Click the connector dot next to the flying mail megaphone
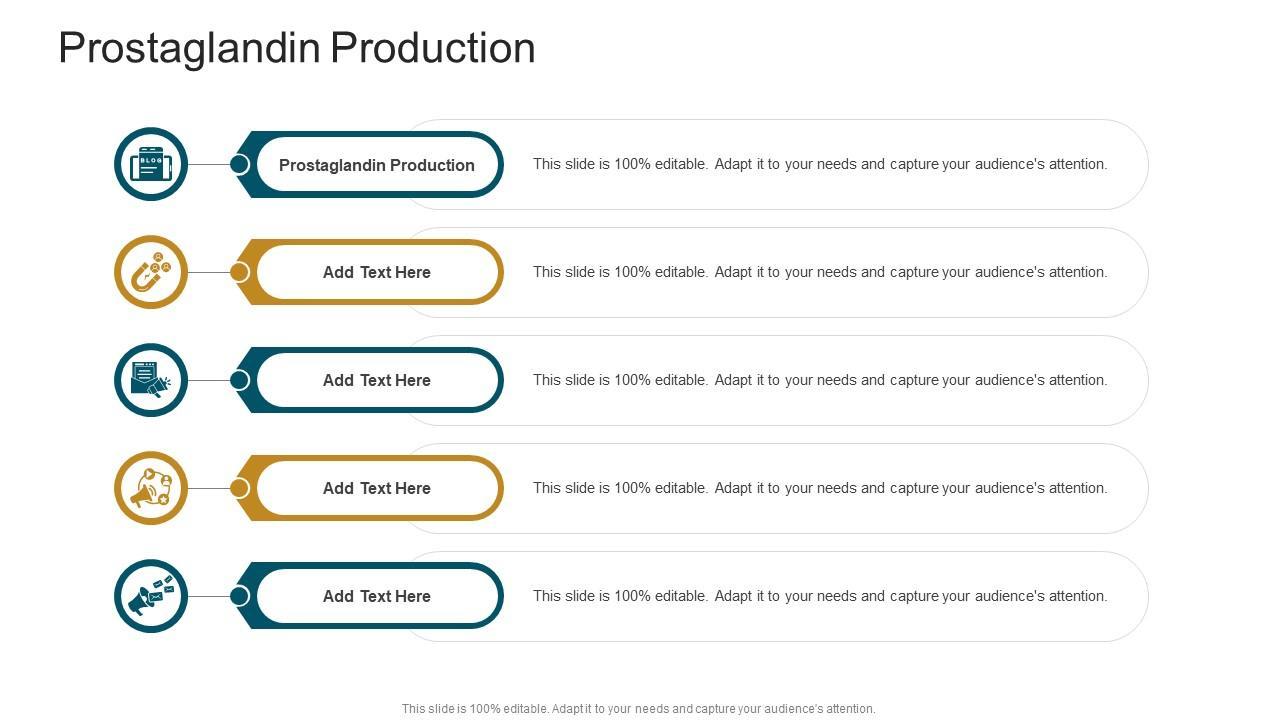1280x720 pixels. coord(240,596)
